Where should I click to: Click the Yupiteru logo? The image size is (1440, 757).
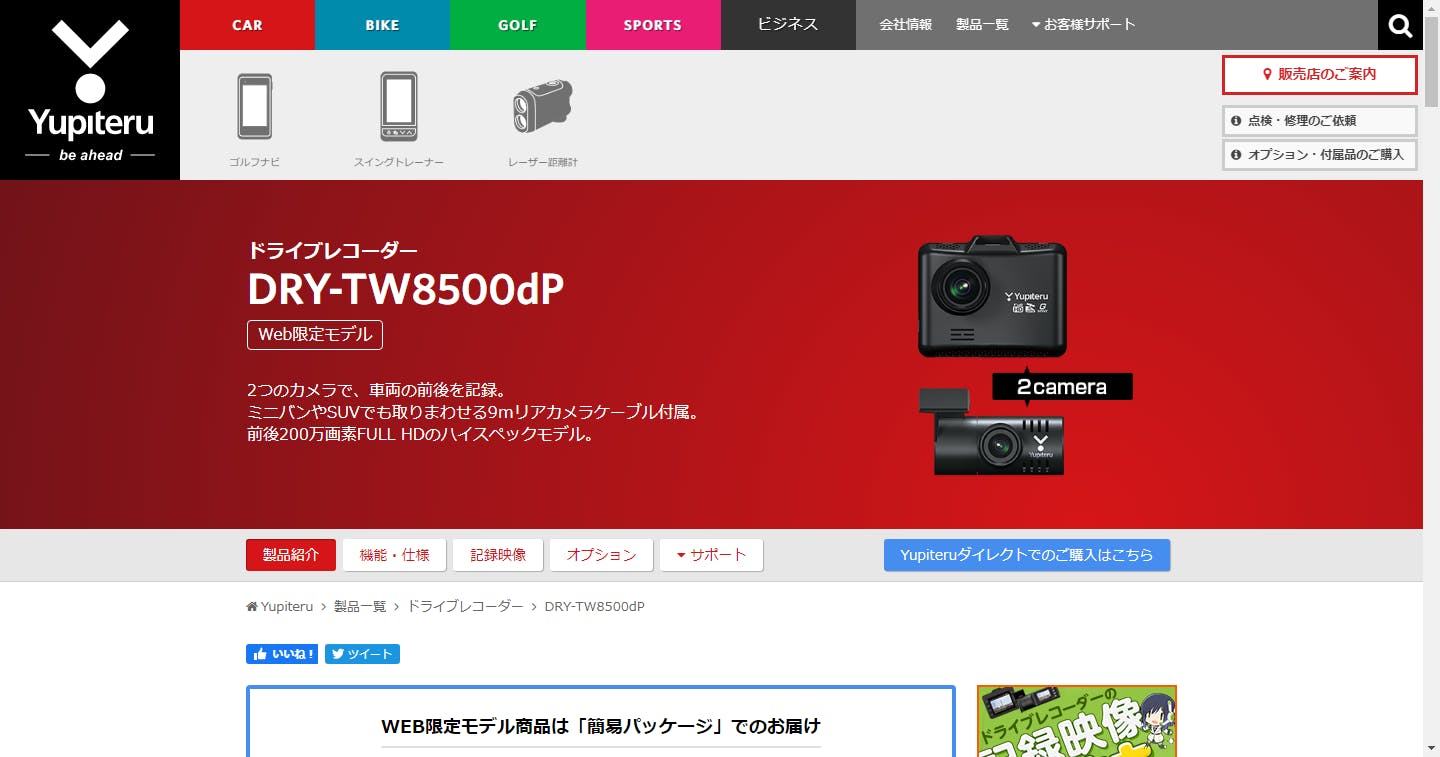(90, 90)
